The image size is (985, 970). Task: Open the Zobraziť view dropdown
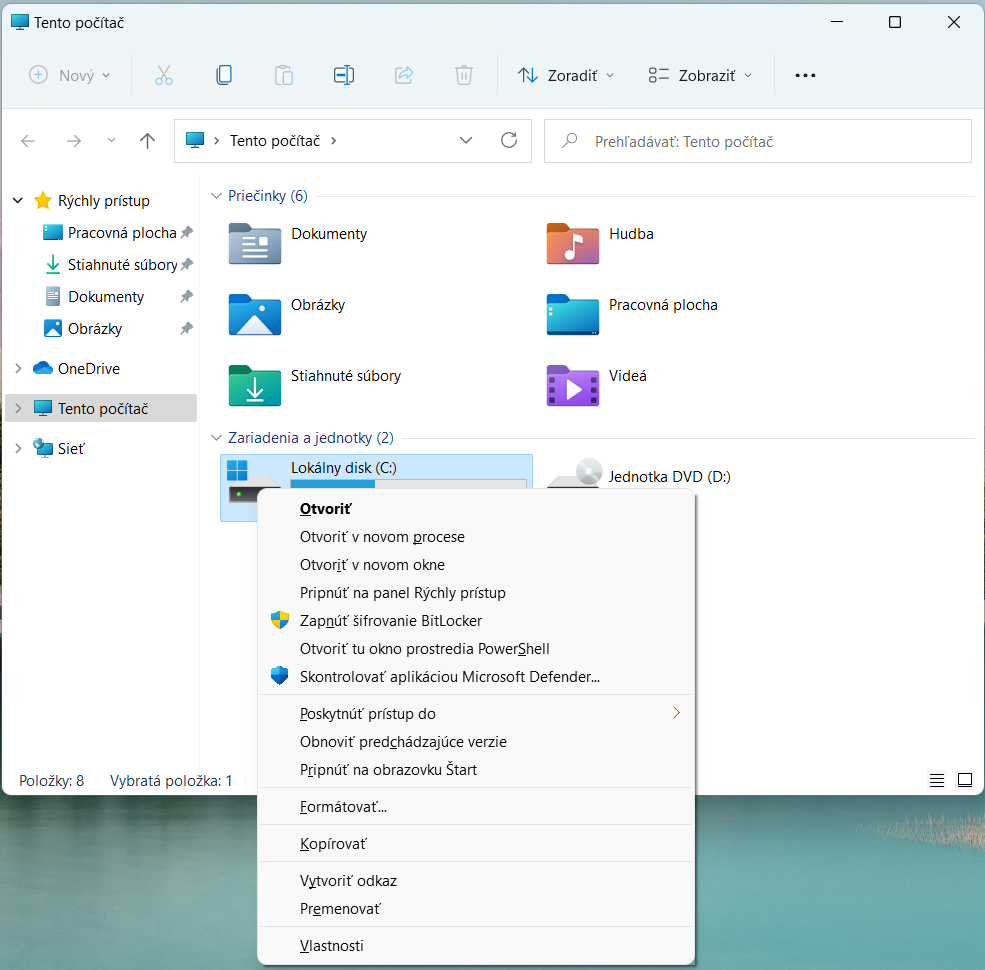700,75
